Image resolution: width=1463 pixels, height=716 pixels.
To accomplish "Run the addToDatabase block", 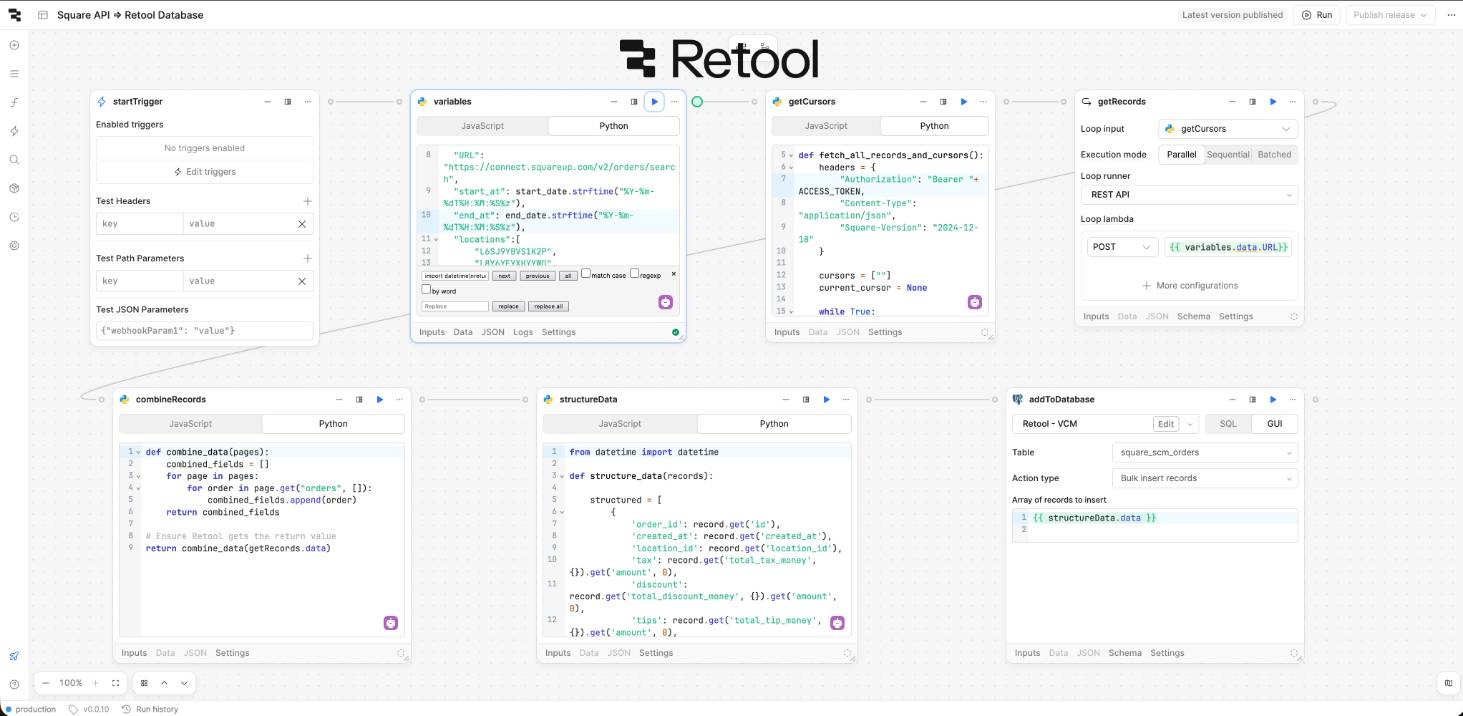I will click(x=1273, y=399).
